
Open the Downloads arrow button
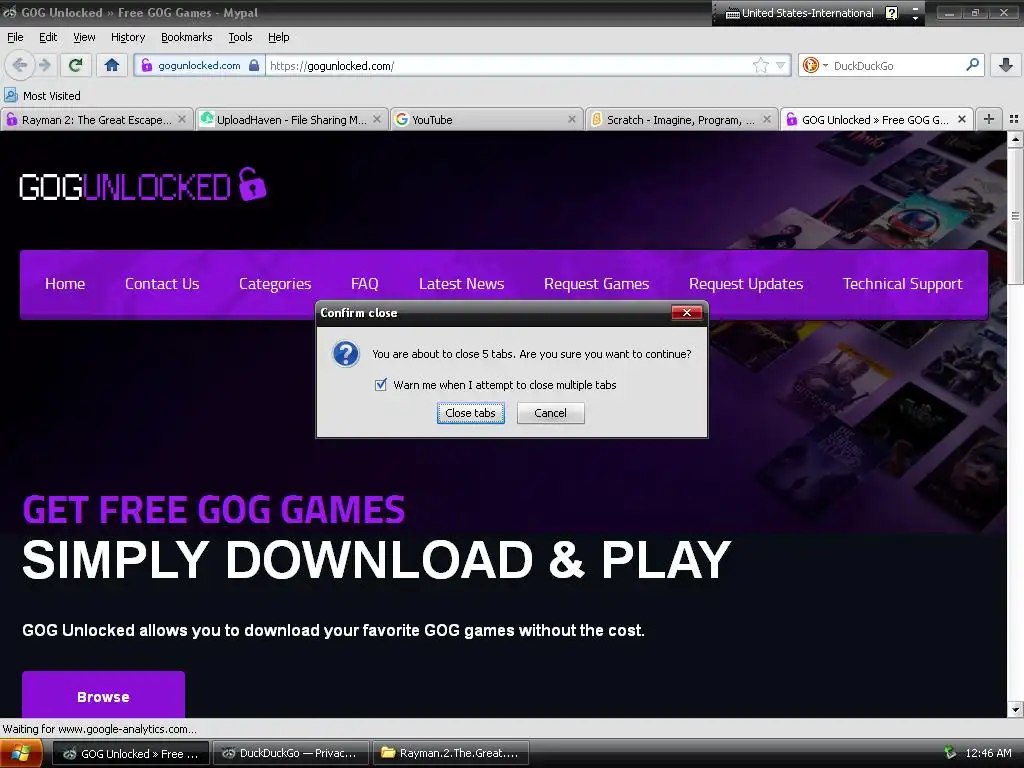coord(1006,65)
